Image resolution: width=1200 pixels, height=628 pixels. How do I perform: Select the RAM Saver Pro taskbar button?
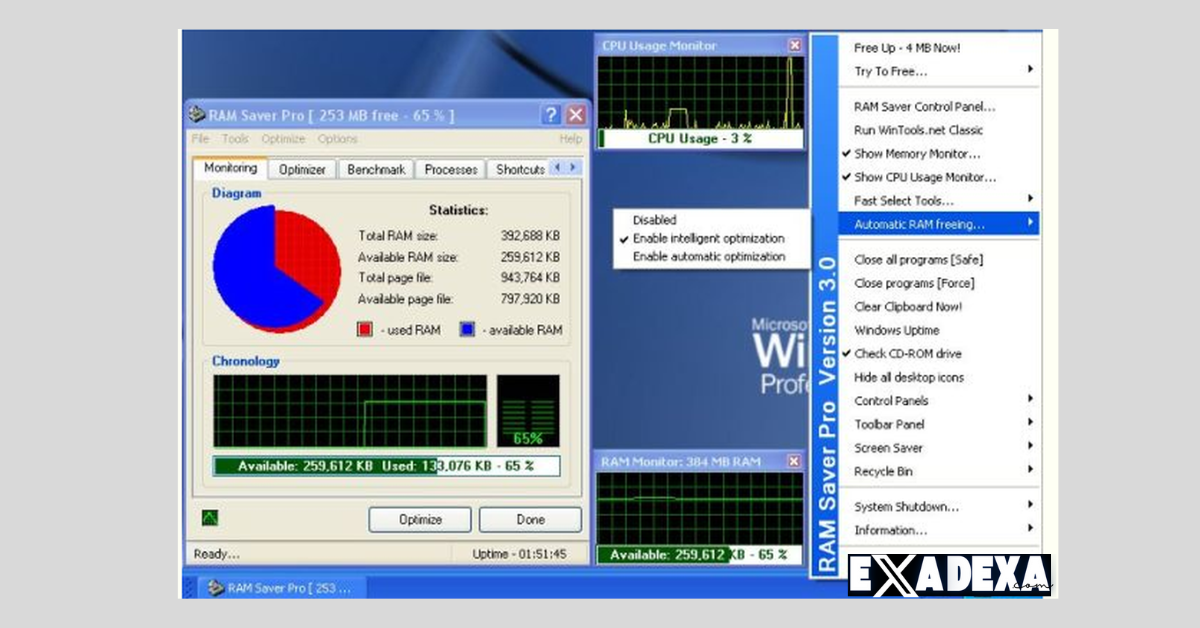click(280, 588)
